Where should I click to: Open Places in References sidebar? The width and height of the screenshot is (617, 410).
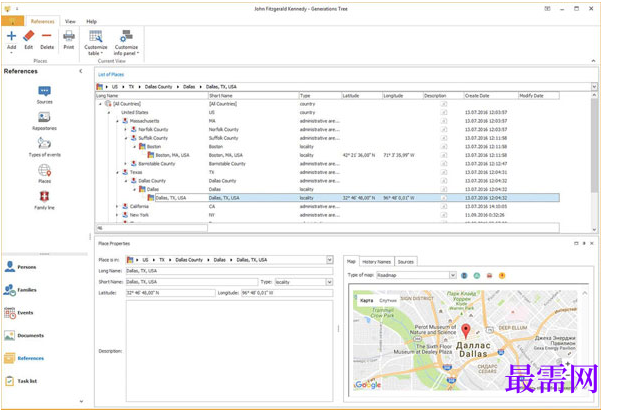click(x=44, y=174)
